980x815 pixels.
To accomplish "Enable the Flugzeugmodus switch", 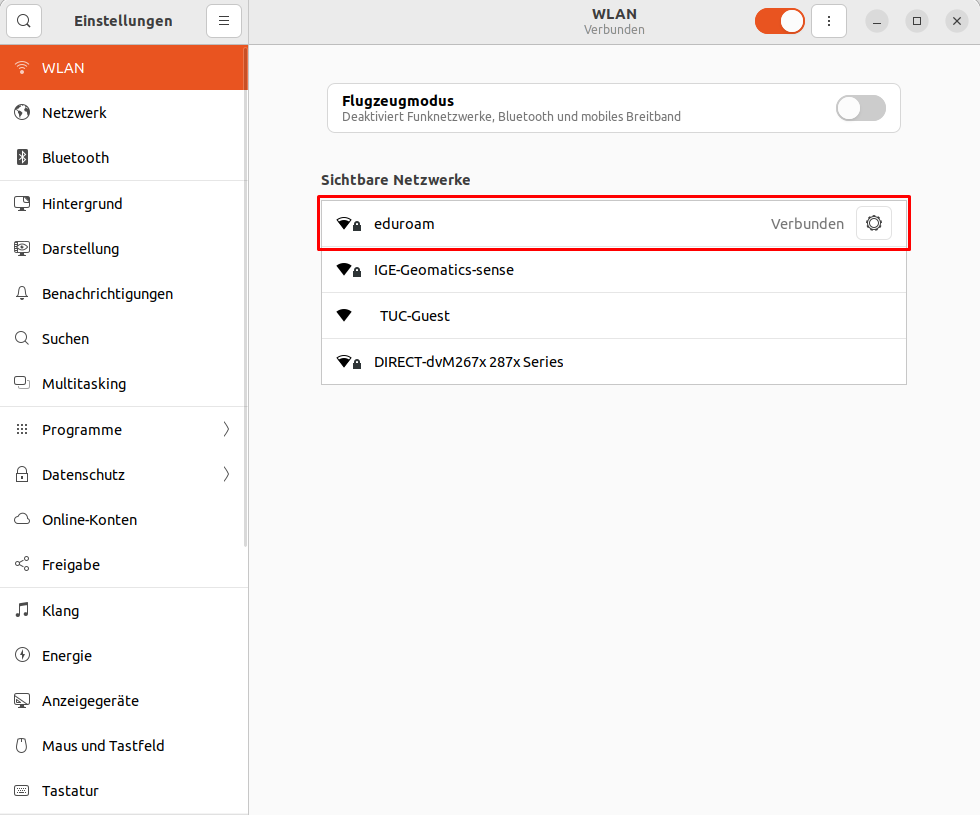I will [x=861, y=108].
